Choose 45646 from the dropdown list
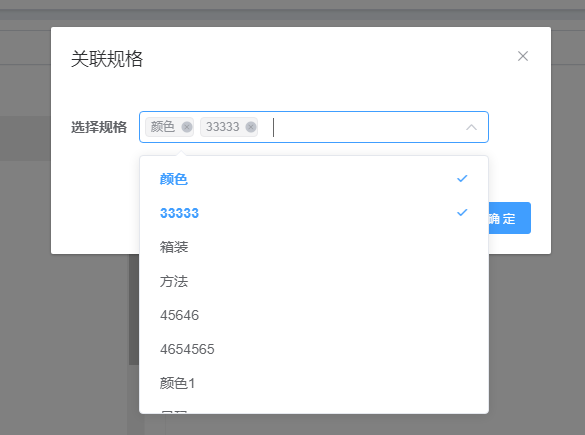This screenshot has width=585, height=435. pos(314,315)
